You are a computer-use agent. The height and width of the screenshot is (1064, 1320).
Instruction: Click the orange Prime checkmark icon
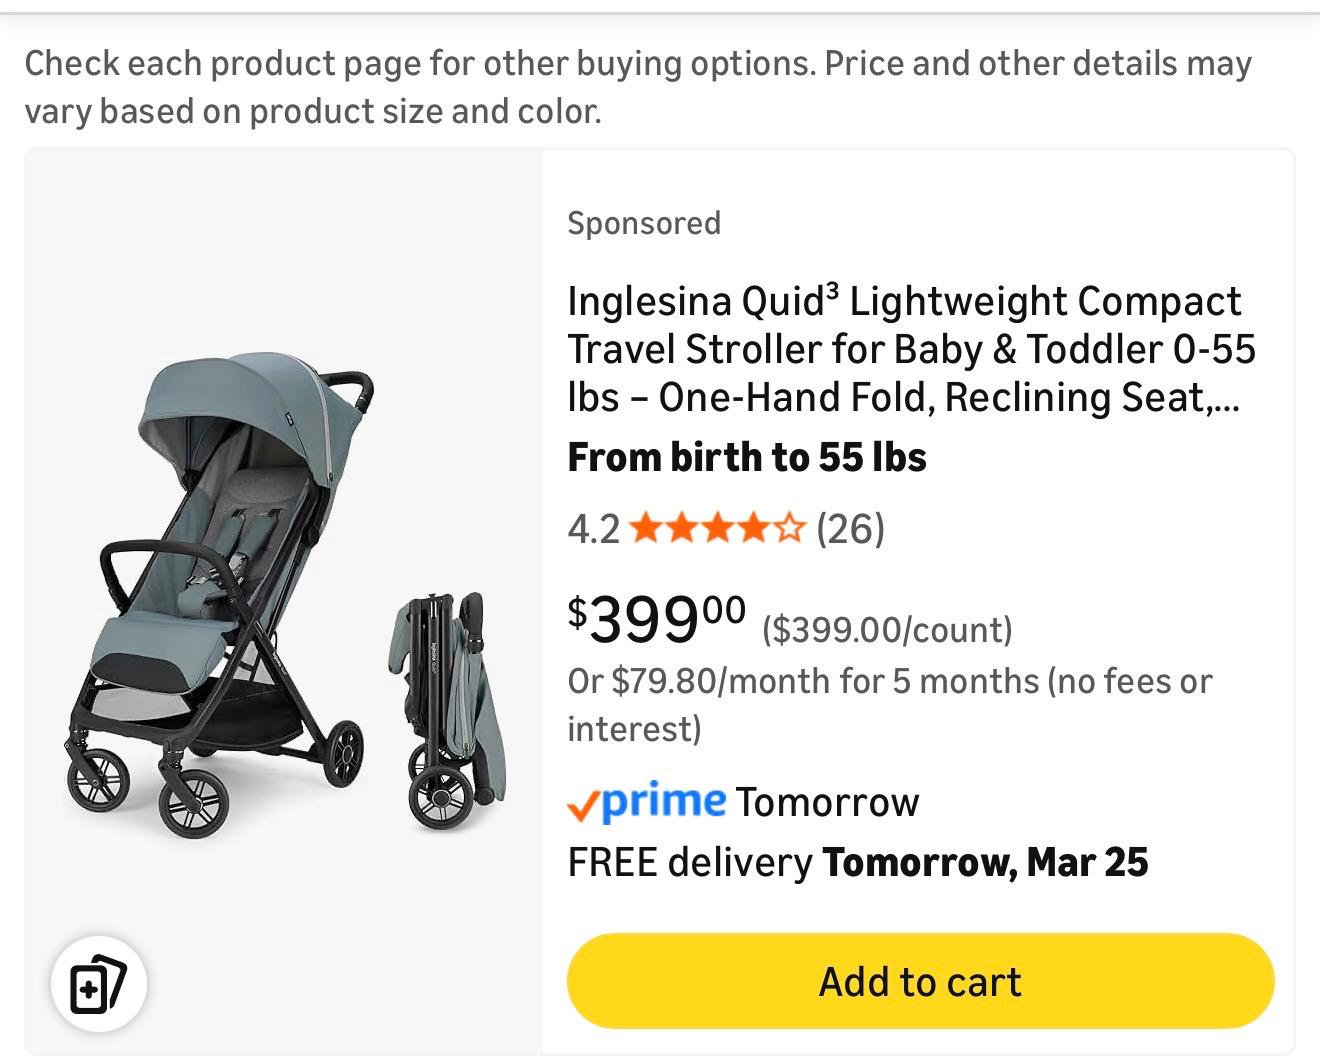pos(584,803)
